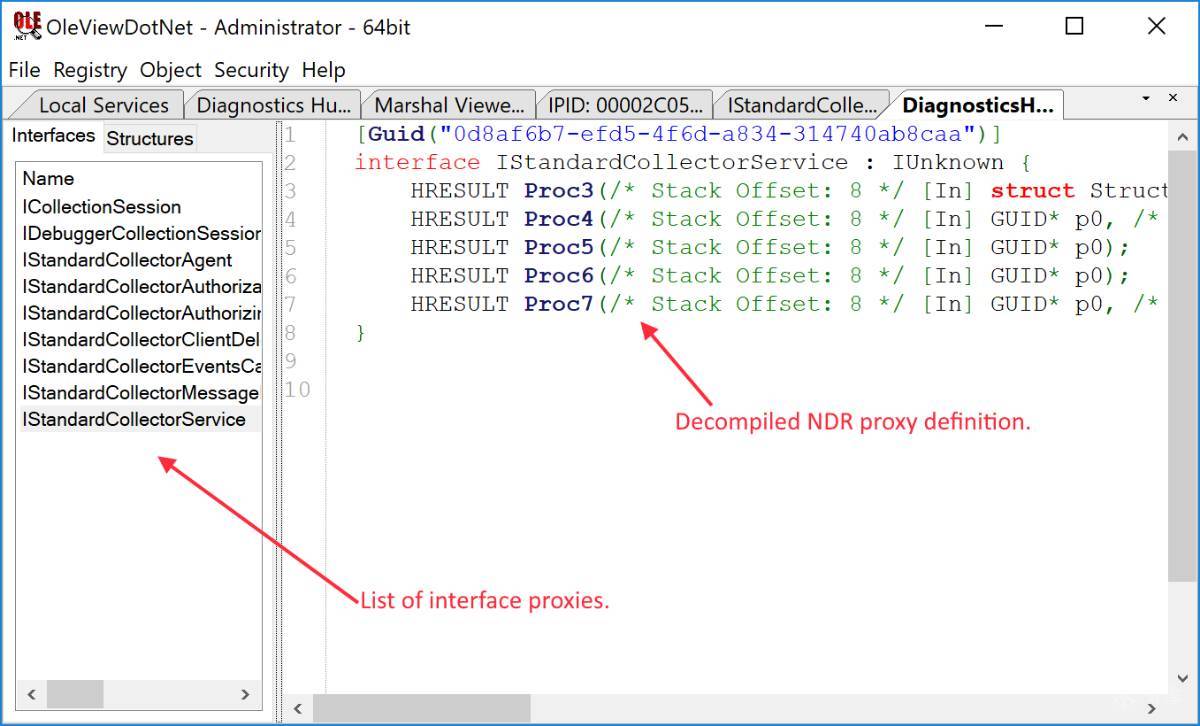Maximize the OleViewDotNet window
Screen dimensions: 1200x726
[1075, 27]
